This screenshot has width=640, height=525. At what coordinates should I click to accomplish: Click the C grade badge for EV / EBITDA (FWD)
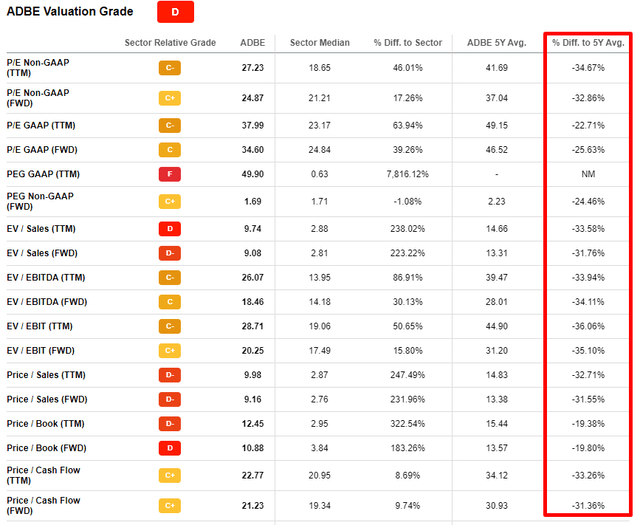point(170,302)
